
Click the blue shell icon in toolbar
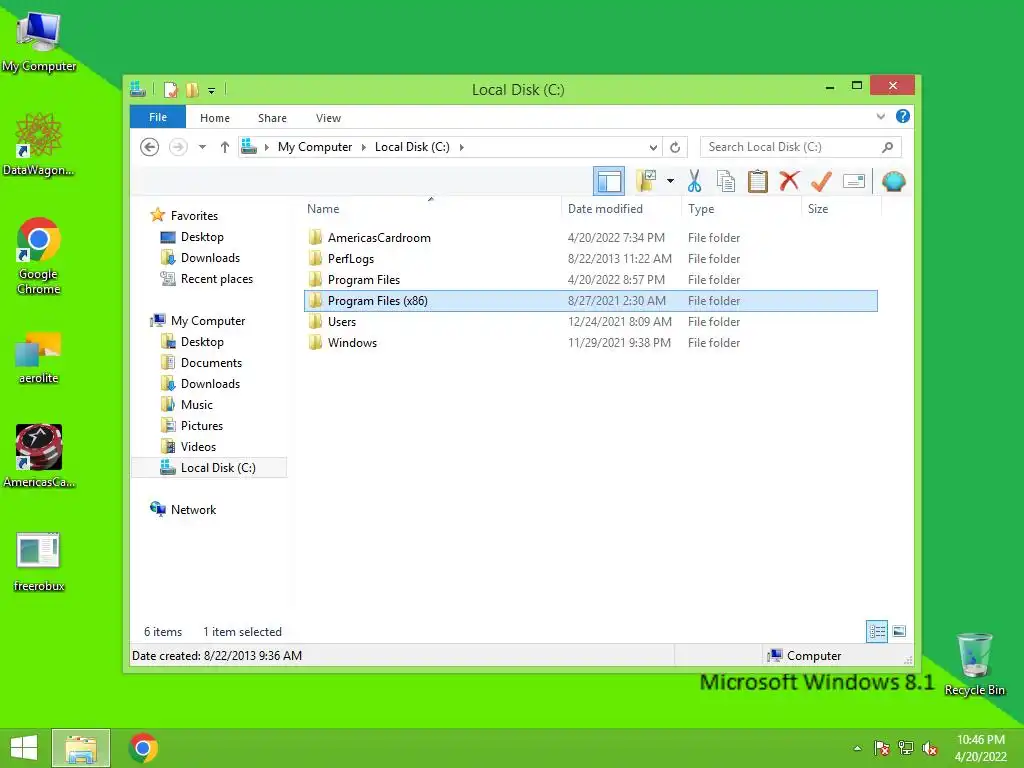pyautogui.click(x=893, y=181)
